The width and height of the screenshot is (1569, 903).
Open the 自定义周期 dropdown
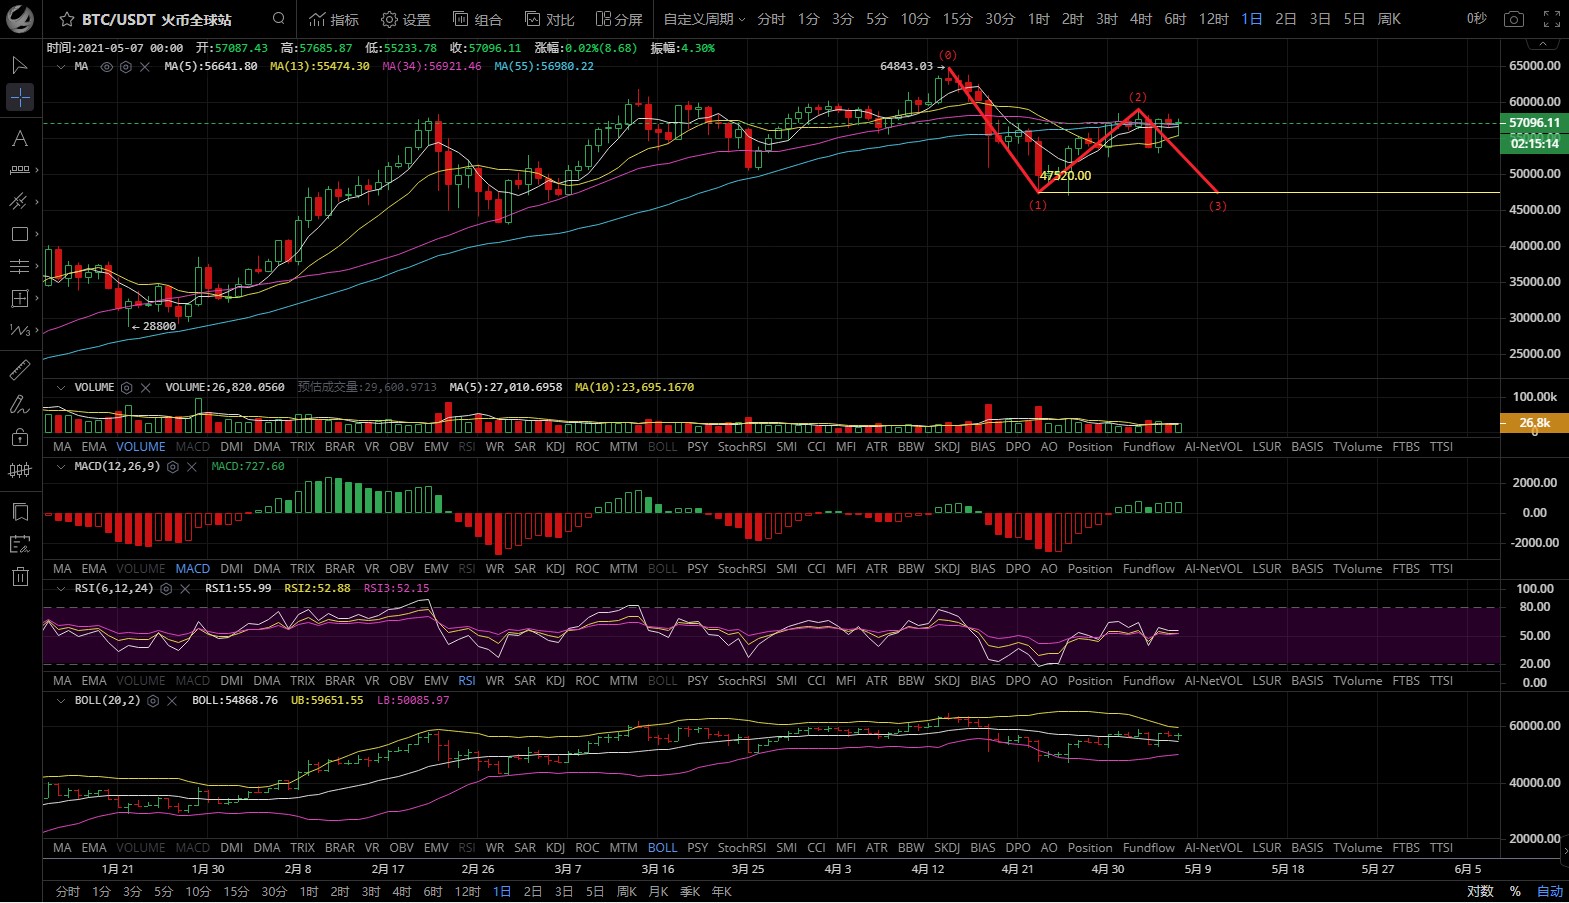pyautogui.click(x=704, y=19)
